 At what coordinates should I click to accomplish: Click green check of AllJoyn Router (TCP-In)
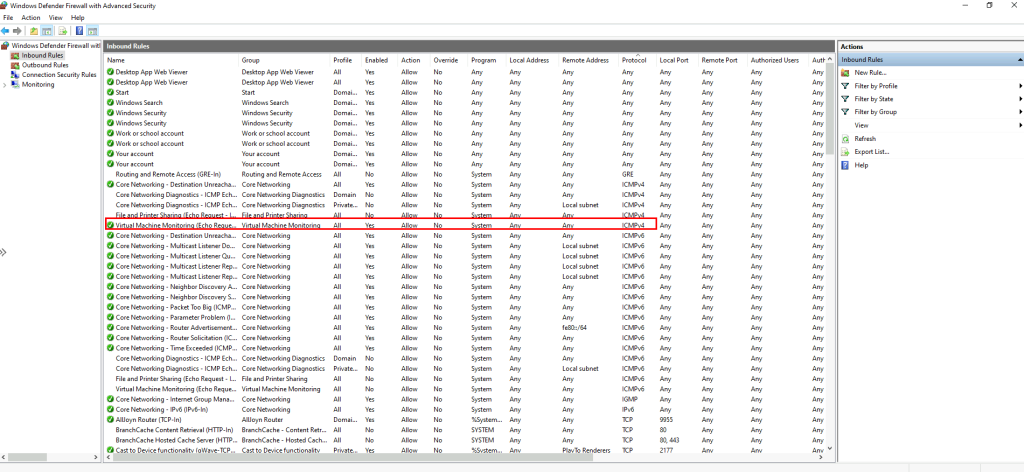click(x=110, y=420)
